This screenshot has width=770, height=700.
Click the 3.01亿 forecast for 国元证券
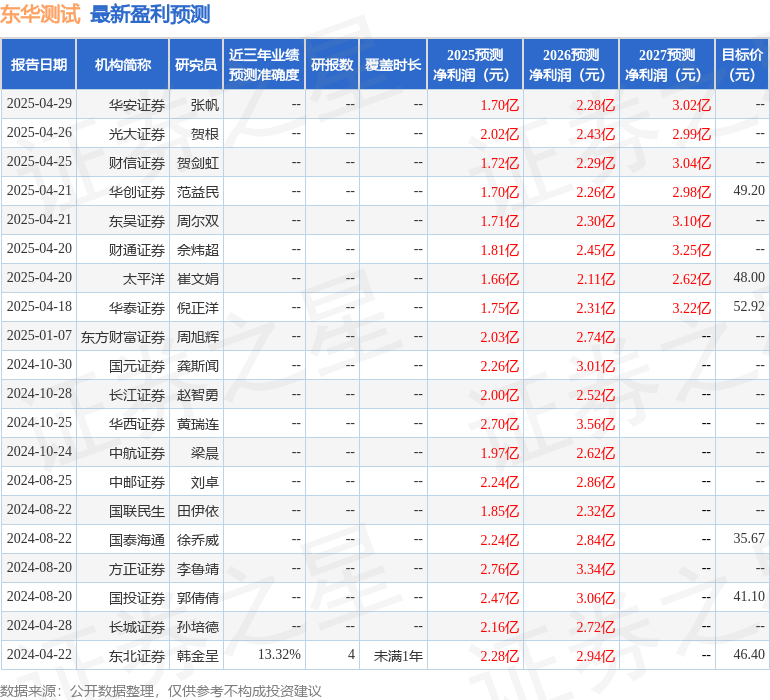595,366
